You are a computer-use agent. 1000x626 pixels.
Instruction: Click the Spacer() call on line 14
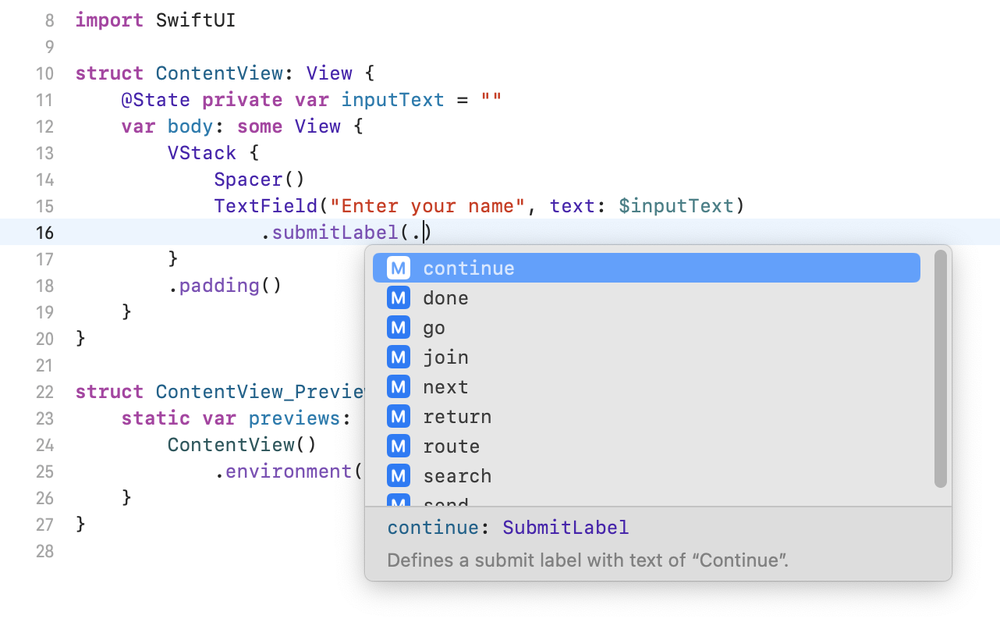(258, 180)
